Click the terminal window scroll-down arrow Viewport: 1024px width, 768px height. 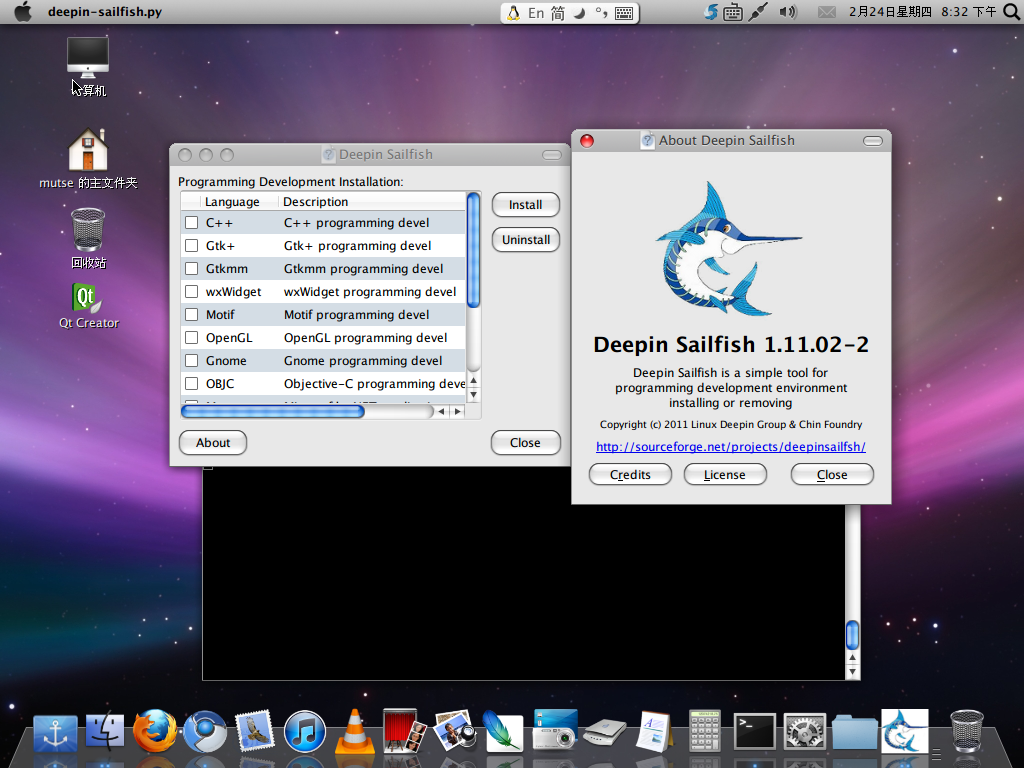[x=852, y=672]
